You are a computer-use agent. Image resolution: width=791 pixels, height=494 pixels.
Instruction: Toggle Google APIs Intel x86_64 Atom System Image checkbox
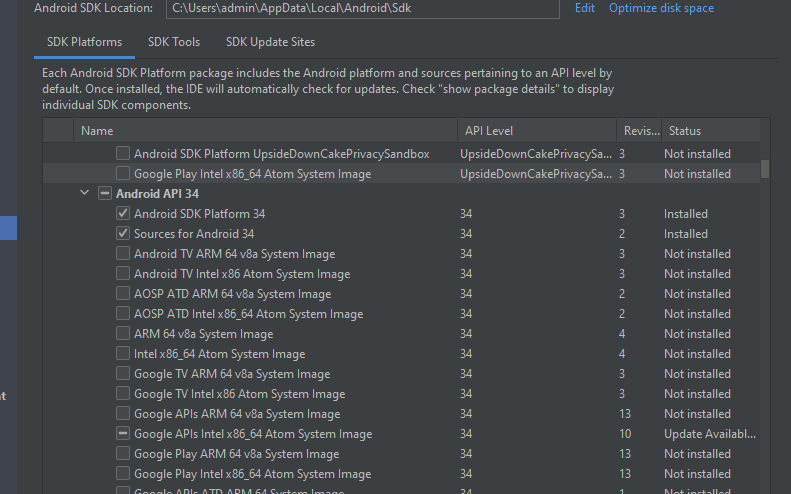(x=123, y=434)
